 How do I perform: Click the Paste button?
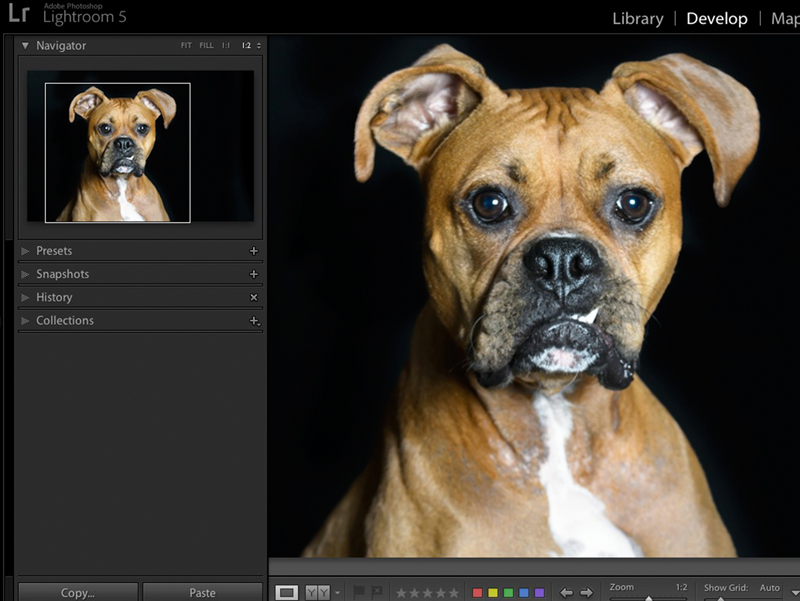(203, 592)
